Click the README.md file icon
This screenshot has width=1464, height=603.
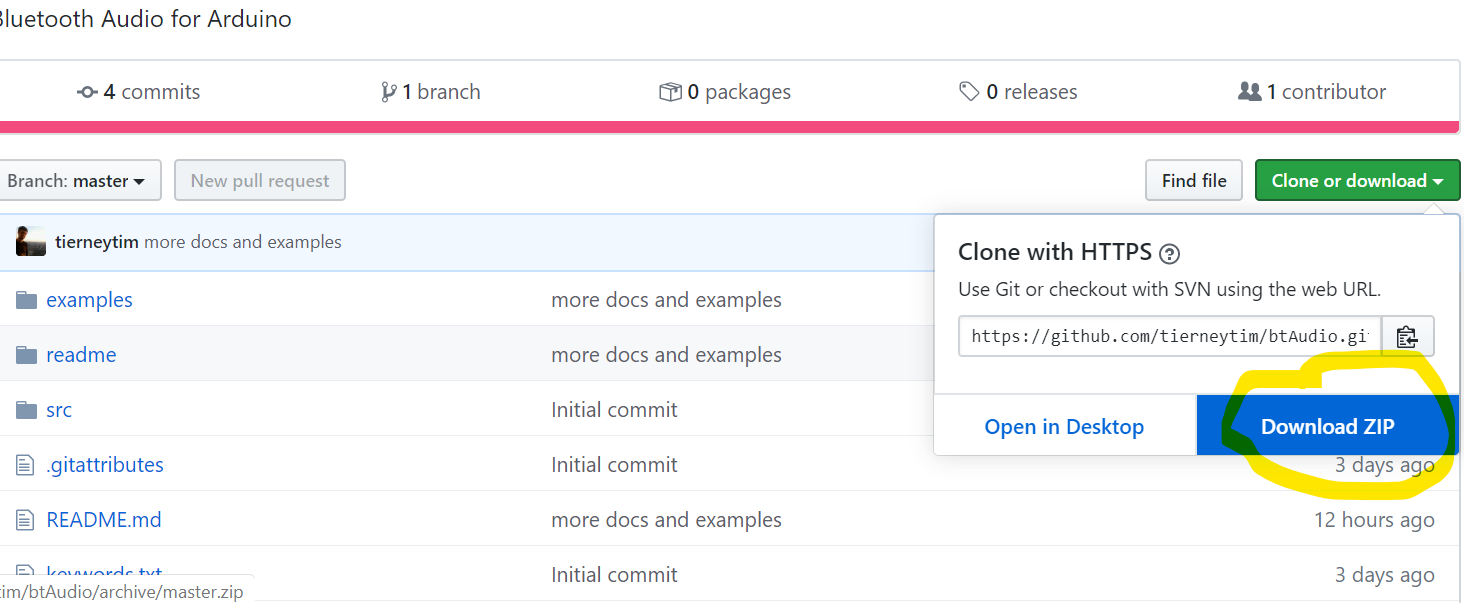26,520
